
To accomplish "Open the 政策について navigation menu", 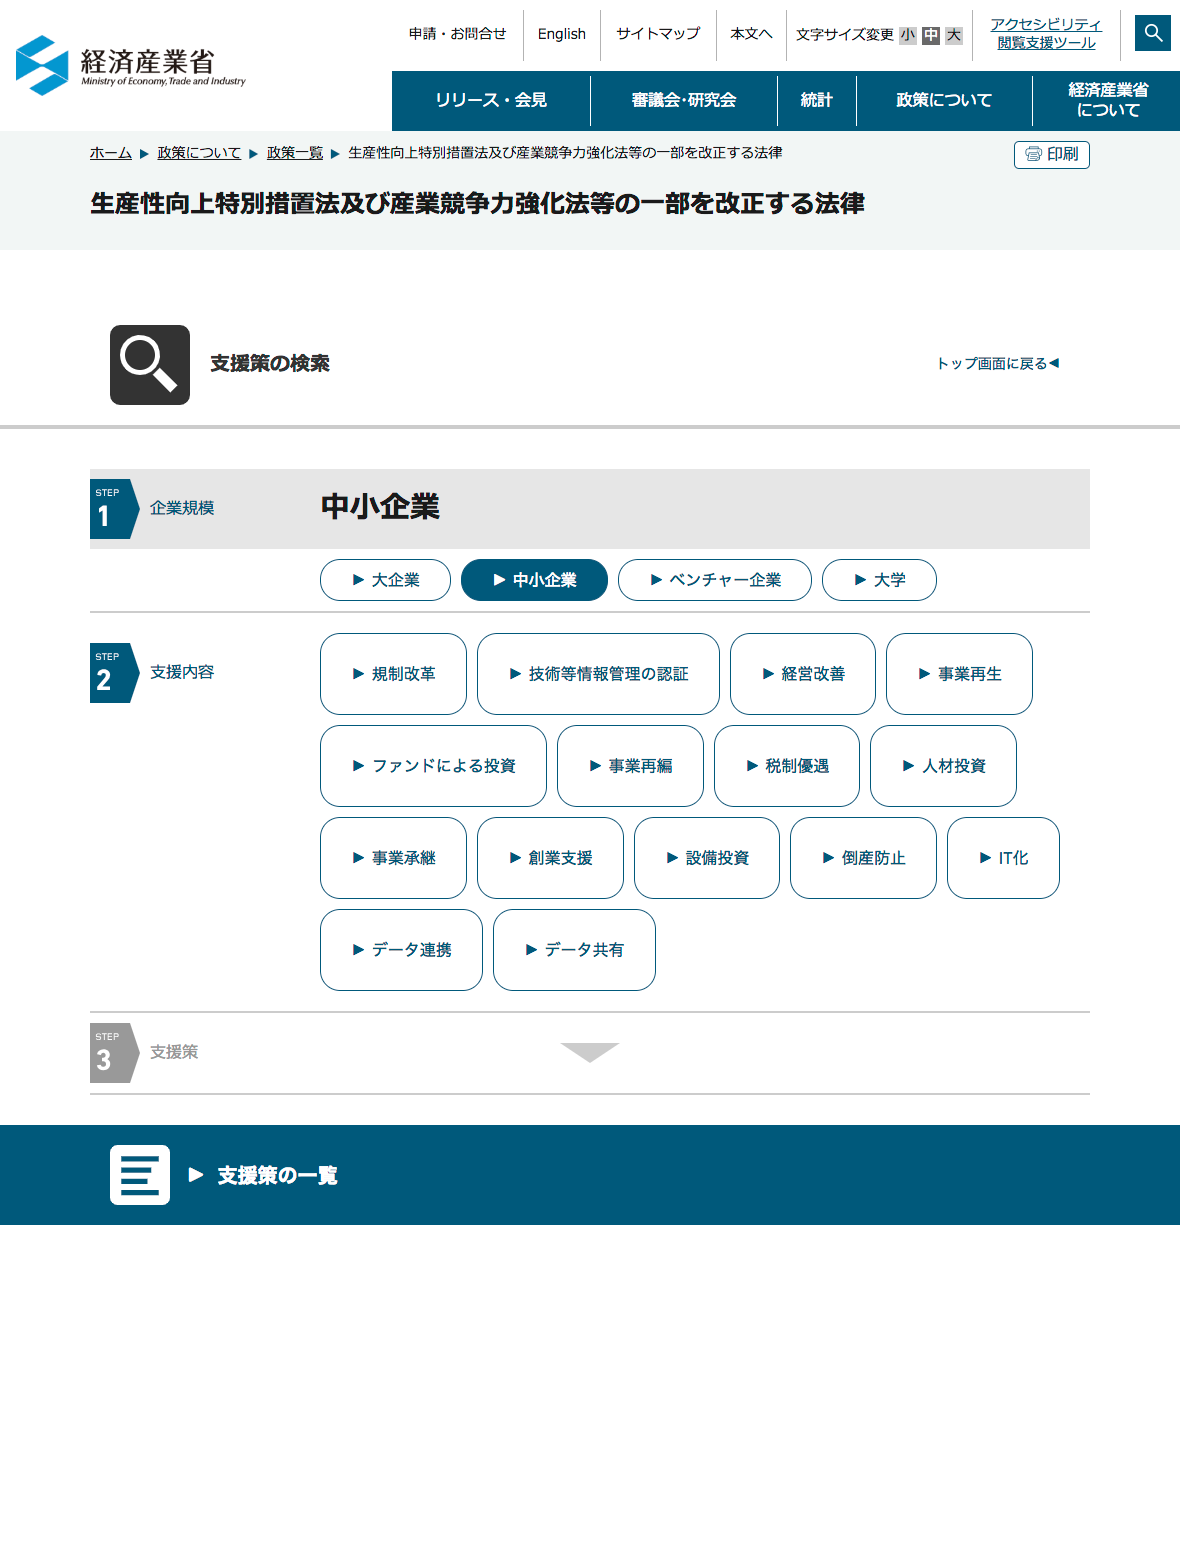I will click(x=944, y=100).
